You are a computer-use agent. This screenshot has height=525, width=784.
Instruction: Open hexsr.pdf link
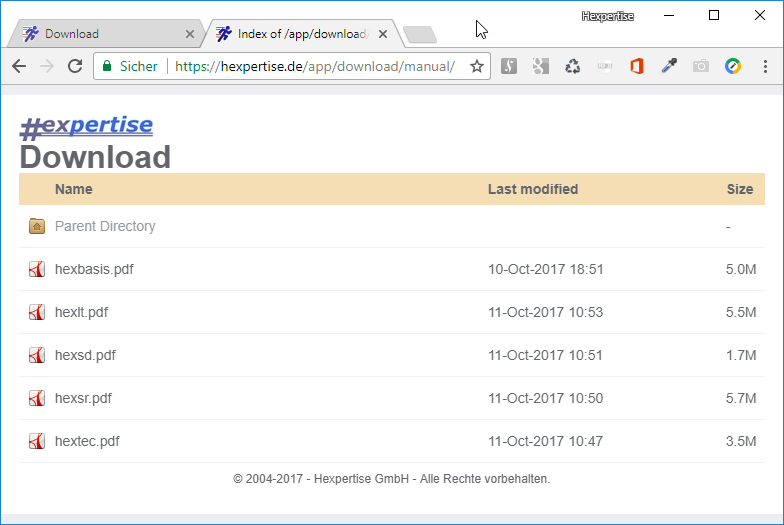click(x=83, y=398)
